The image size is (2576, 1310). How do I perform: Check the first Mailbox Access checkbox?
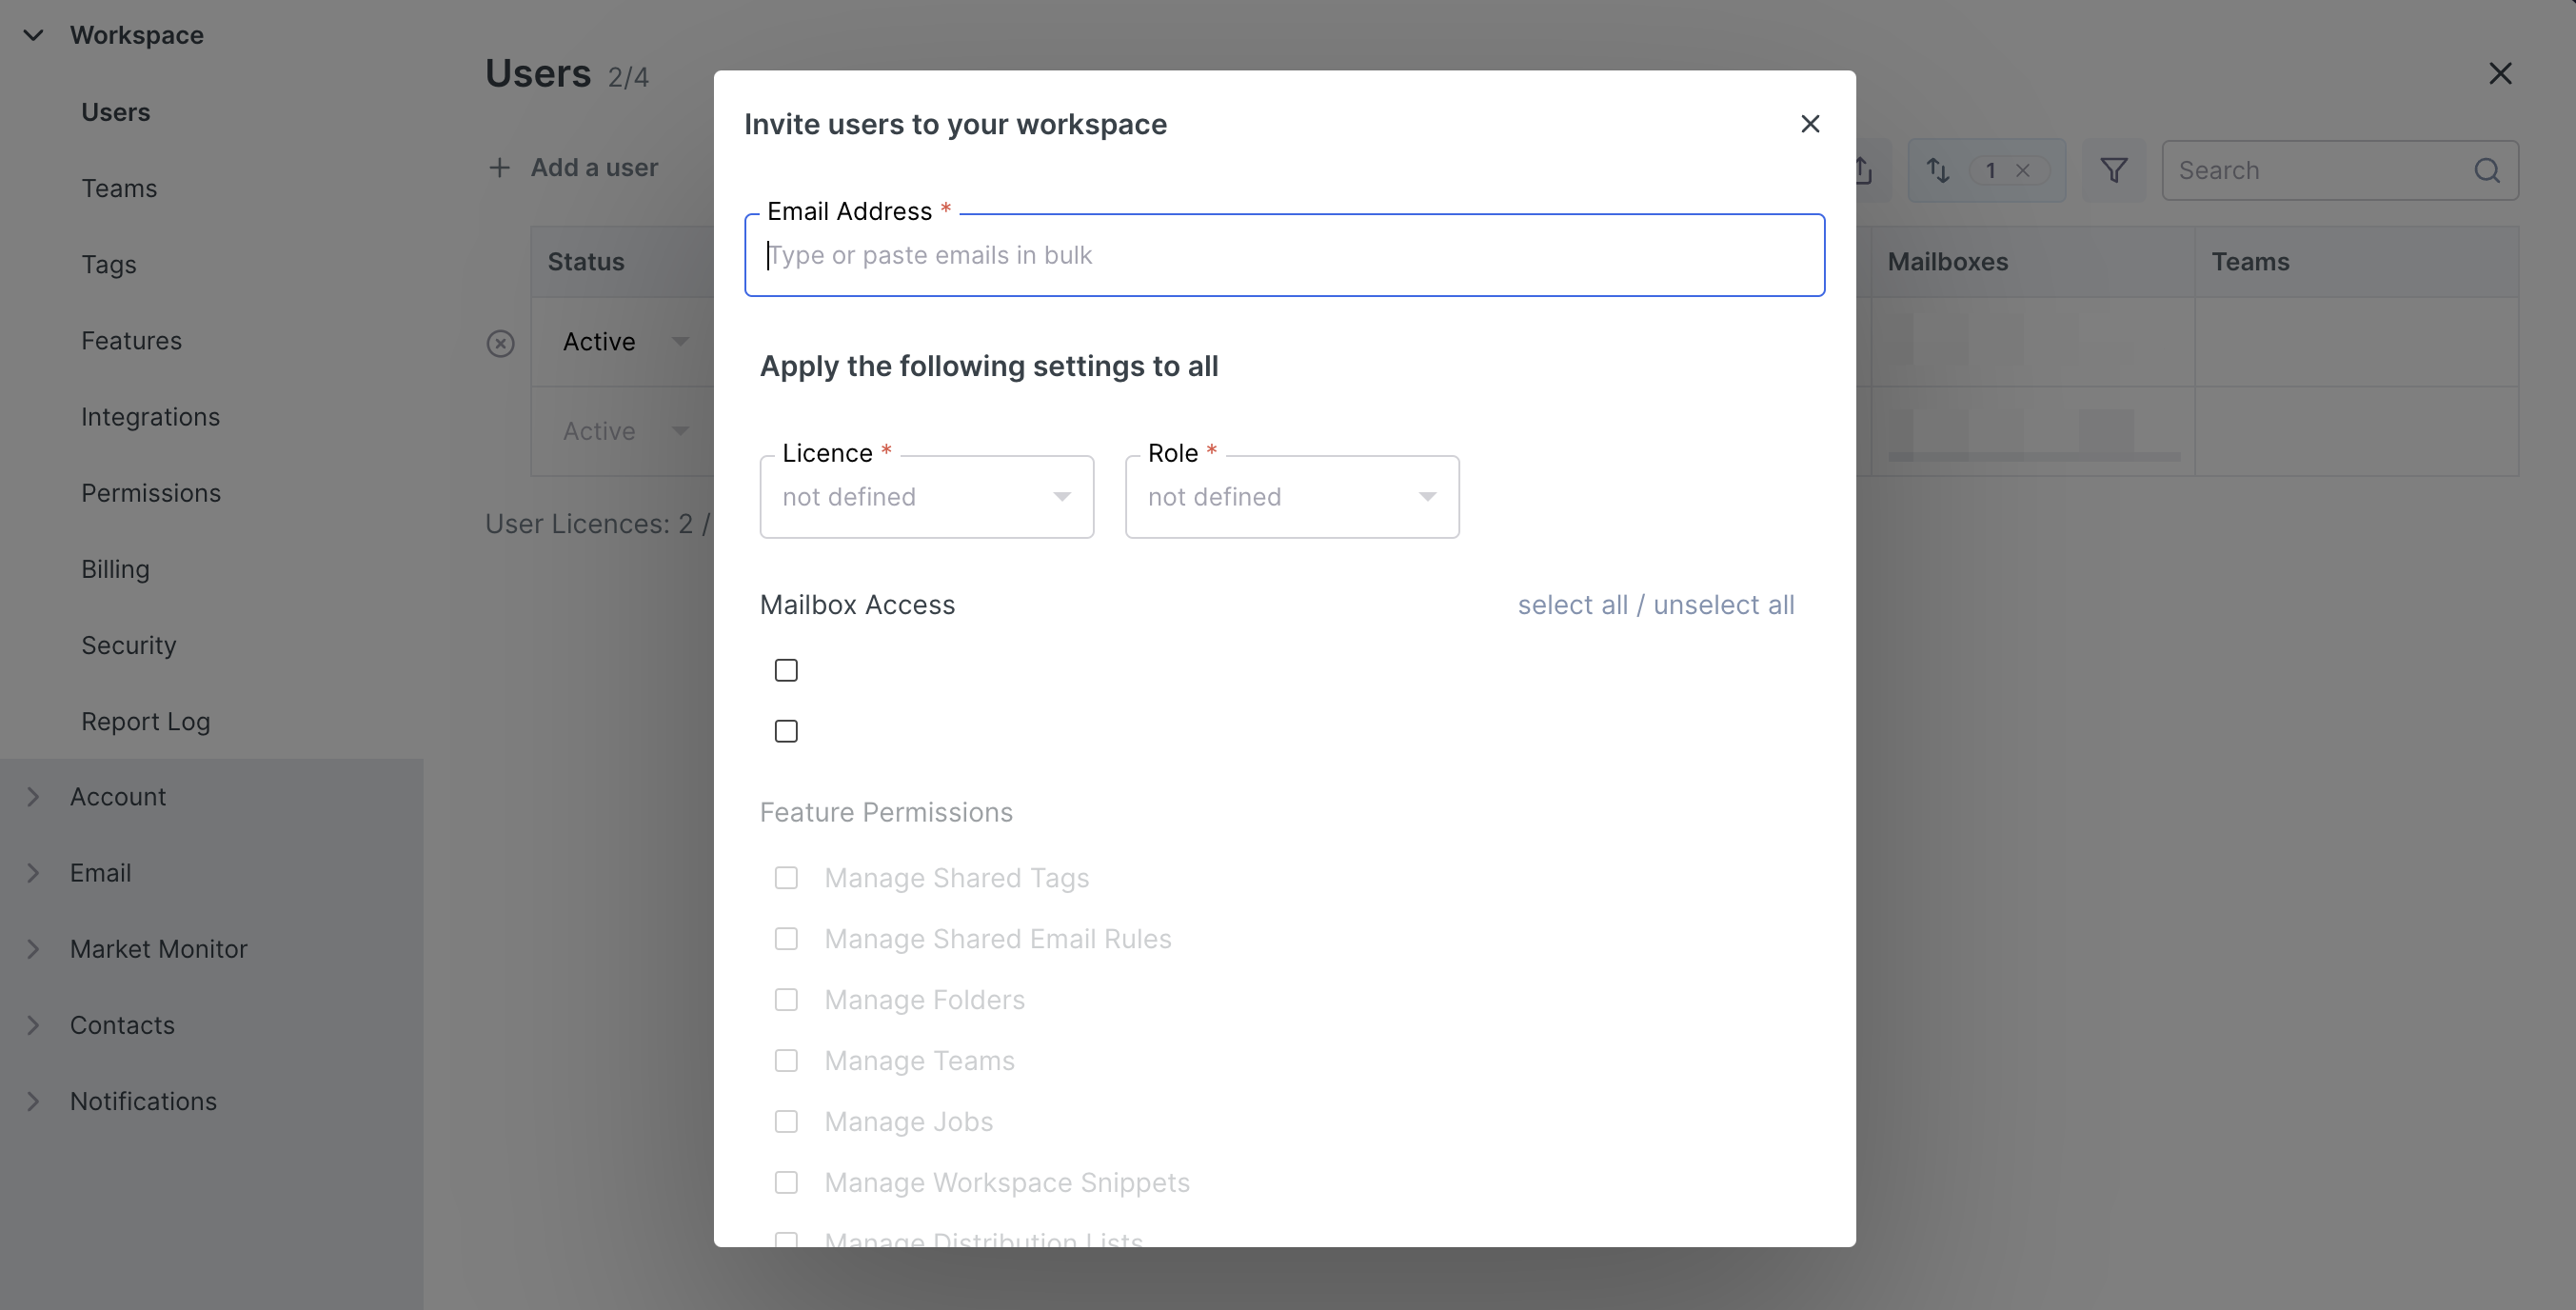click(x=786, y=670)
